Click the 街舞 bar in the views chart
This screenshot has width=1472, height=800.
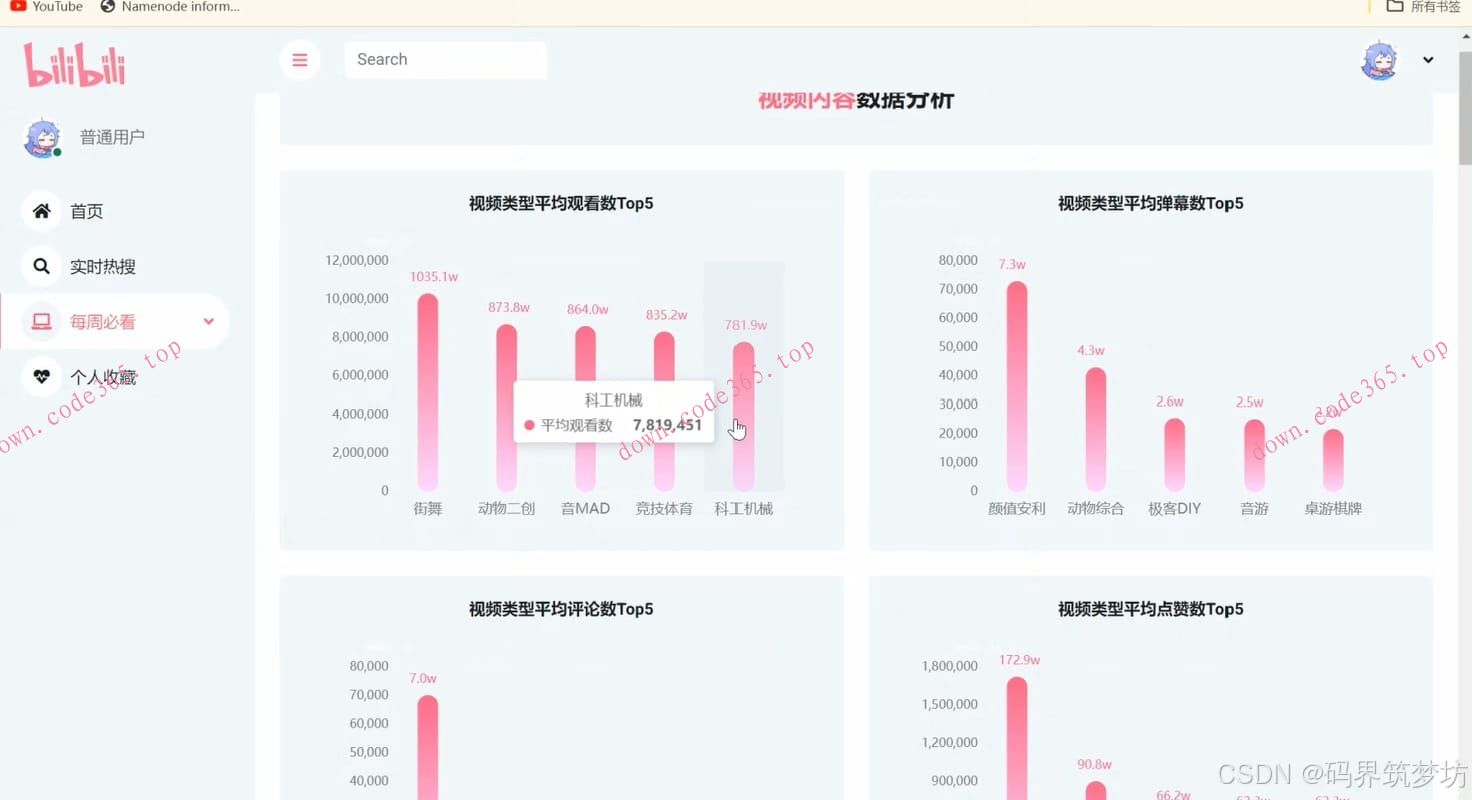tap(428, 392)
